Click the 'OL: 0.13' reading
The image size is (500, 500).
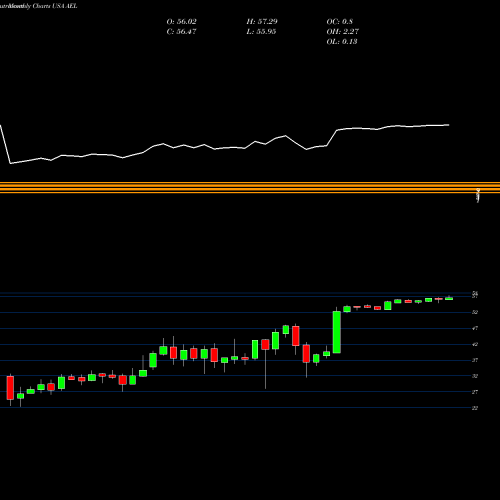tap(342, 42)
